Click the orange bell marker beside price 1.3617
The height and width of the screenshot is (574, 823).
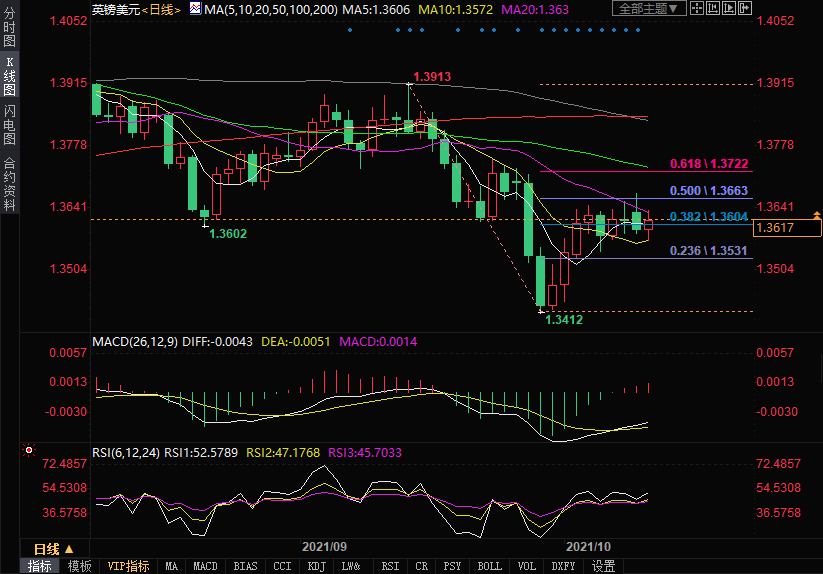click(817, 215)
